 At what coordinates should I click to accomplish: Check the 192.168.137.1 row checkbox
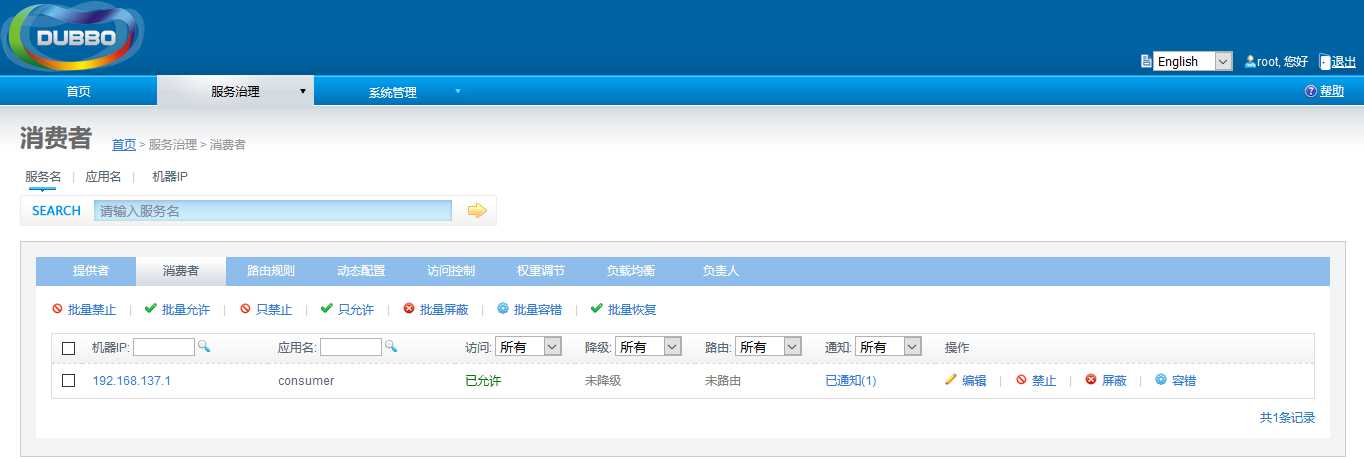click(x=69, y=380)
